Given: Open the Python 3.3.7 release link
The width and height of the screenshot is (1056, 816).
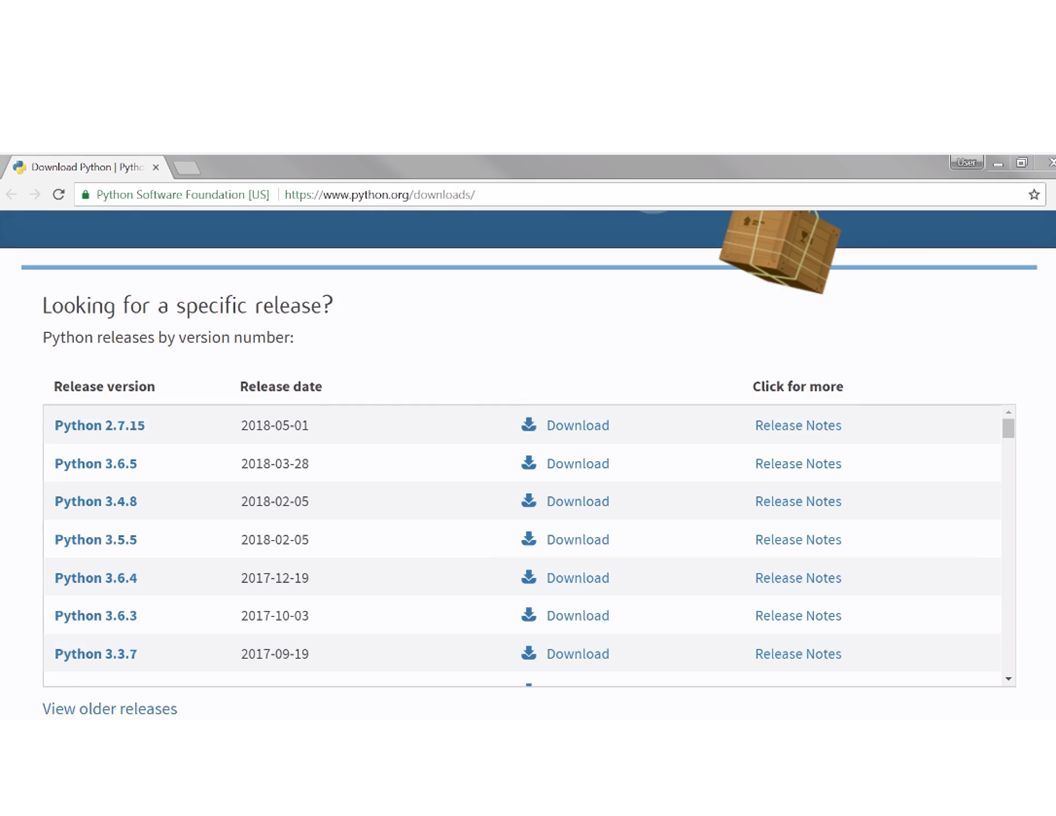Looking at the screenshot, I should (x=96, y=654).
